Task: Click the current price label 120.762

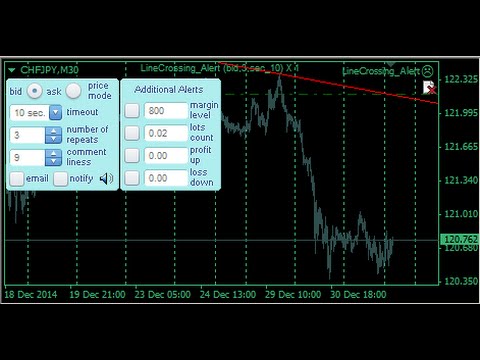Action: 460,239
